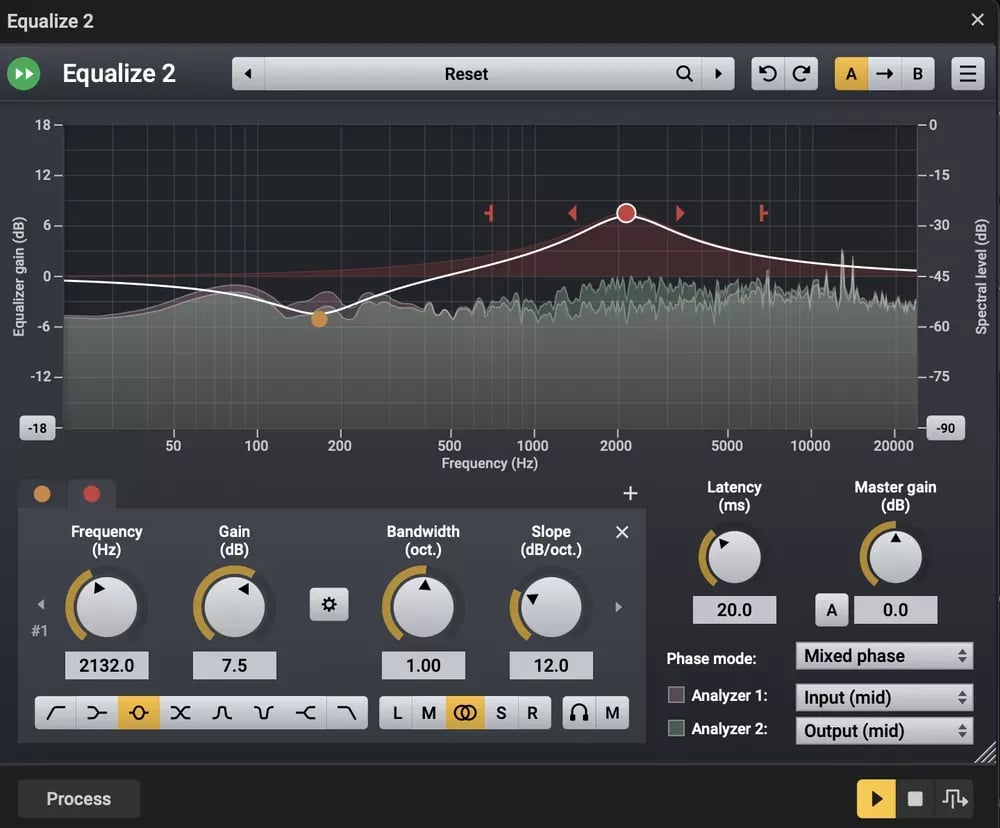Start playback with yellow play button

[x=876, y=799]
